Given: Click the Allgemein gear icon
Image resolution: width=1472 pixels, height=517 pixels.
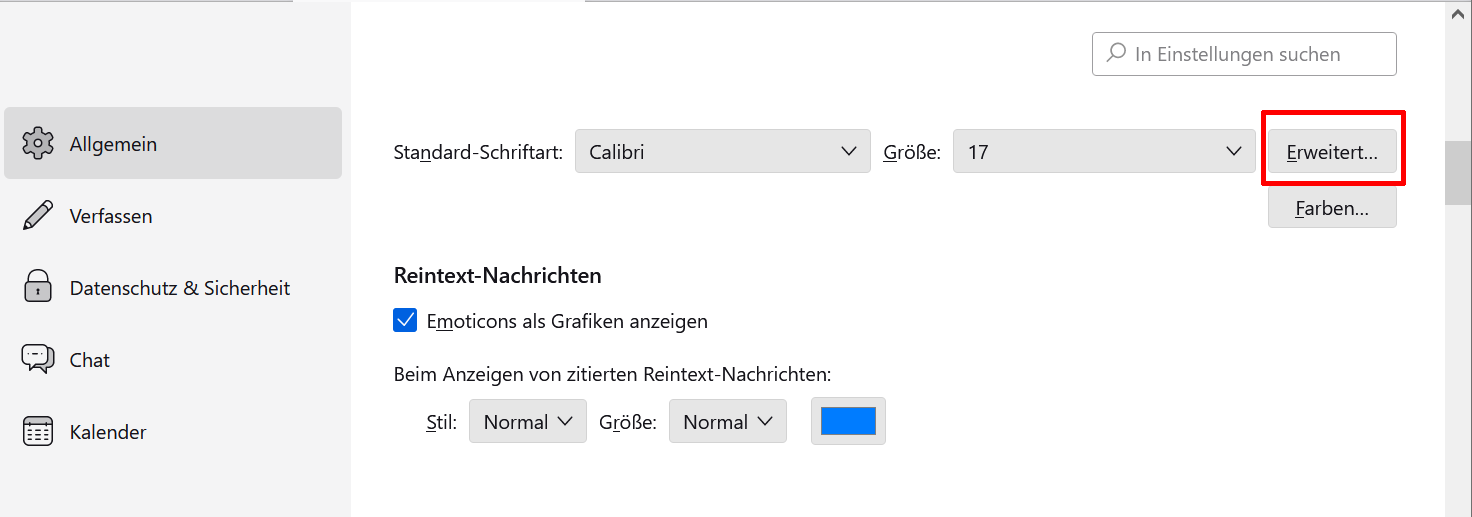Looking at the screenshot, I should tap(38, 144).
